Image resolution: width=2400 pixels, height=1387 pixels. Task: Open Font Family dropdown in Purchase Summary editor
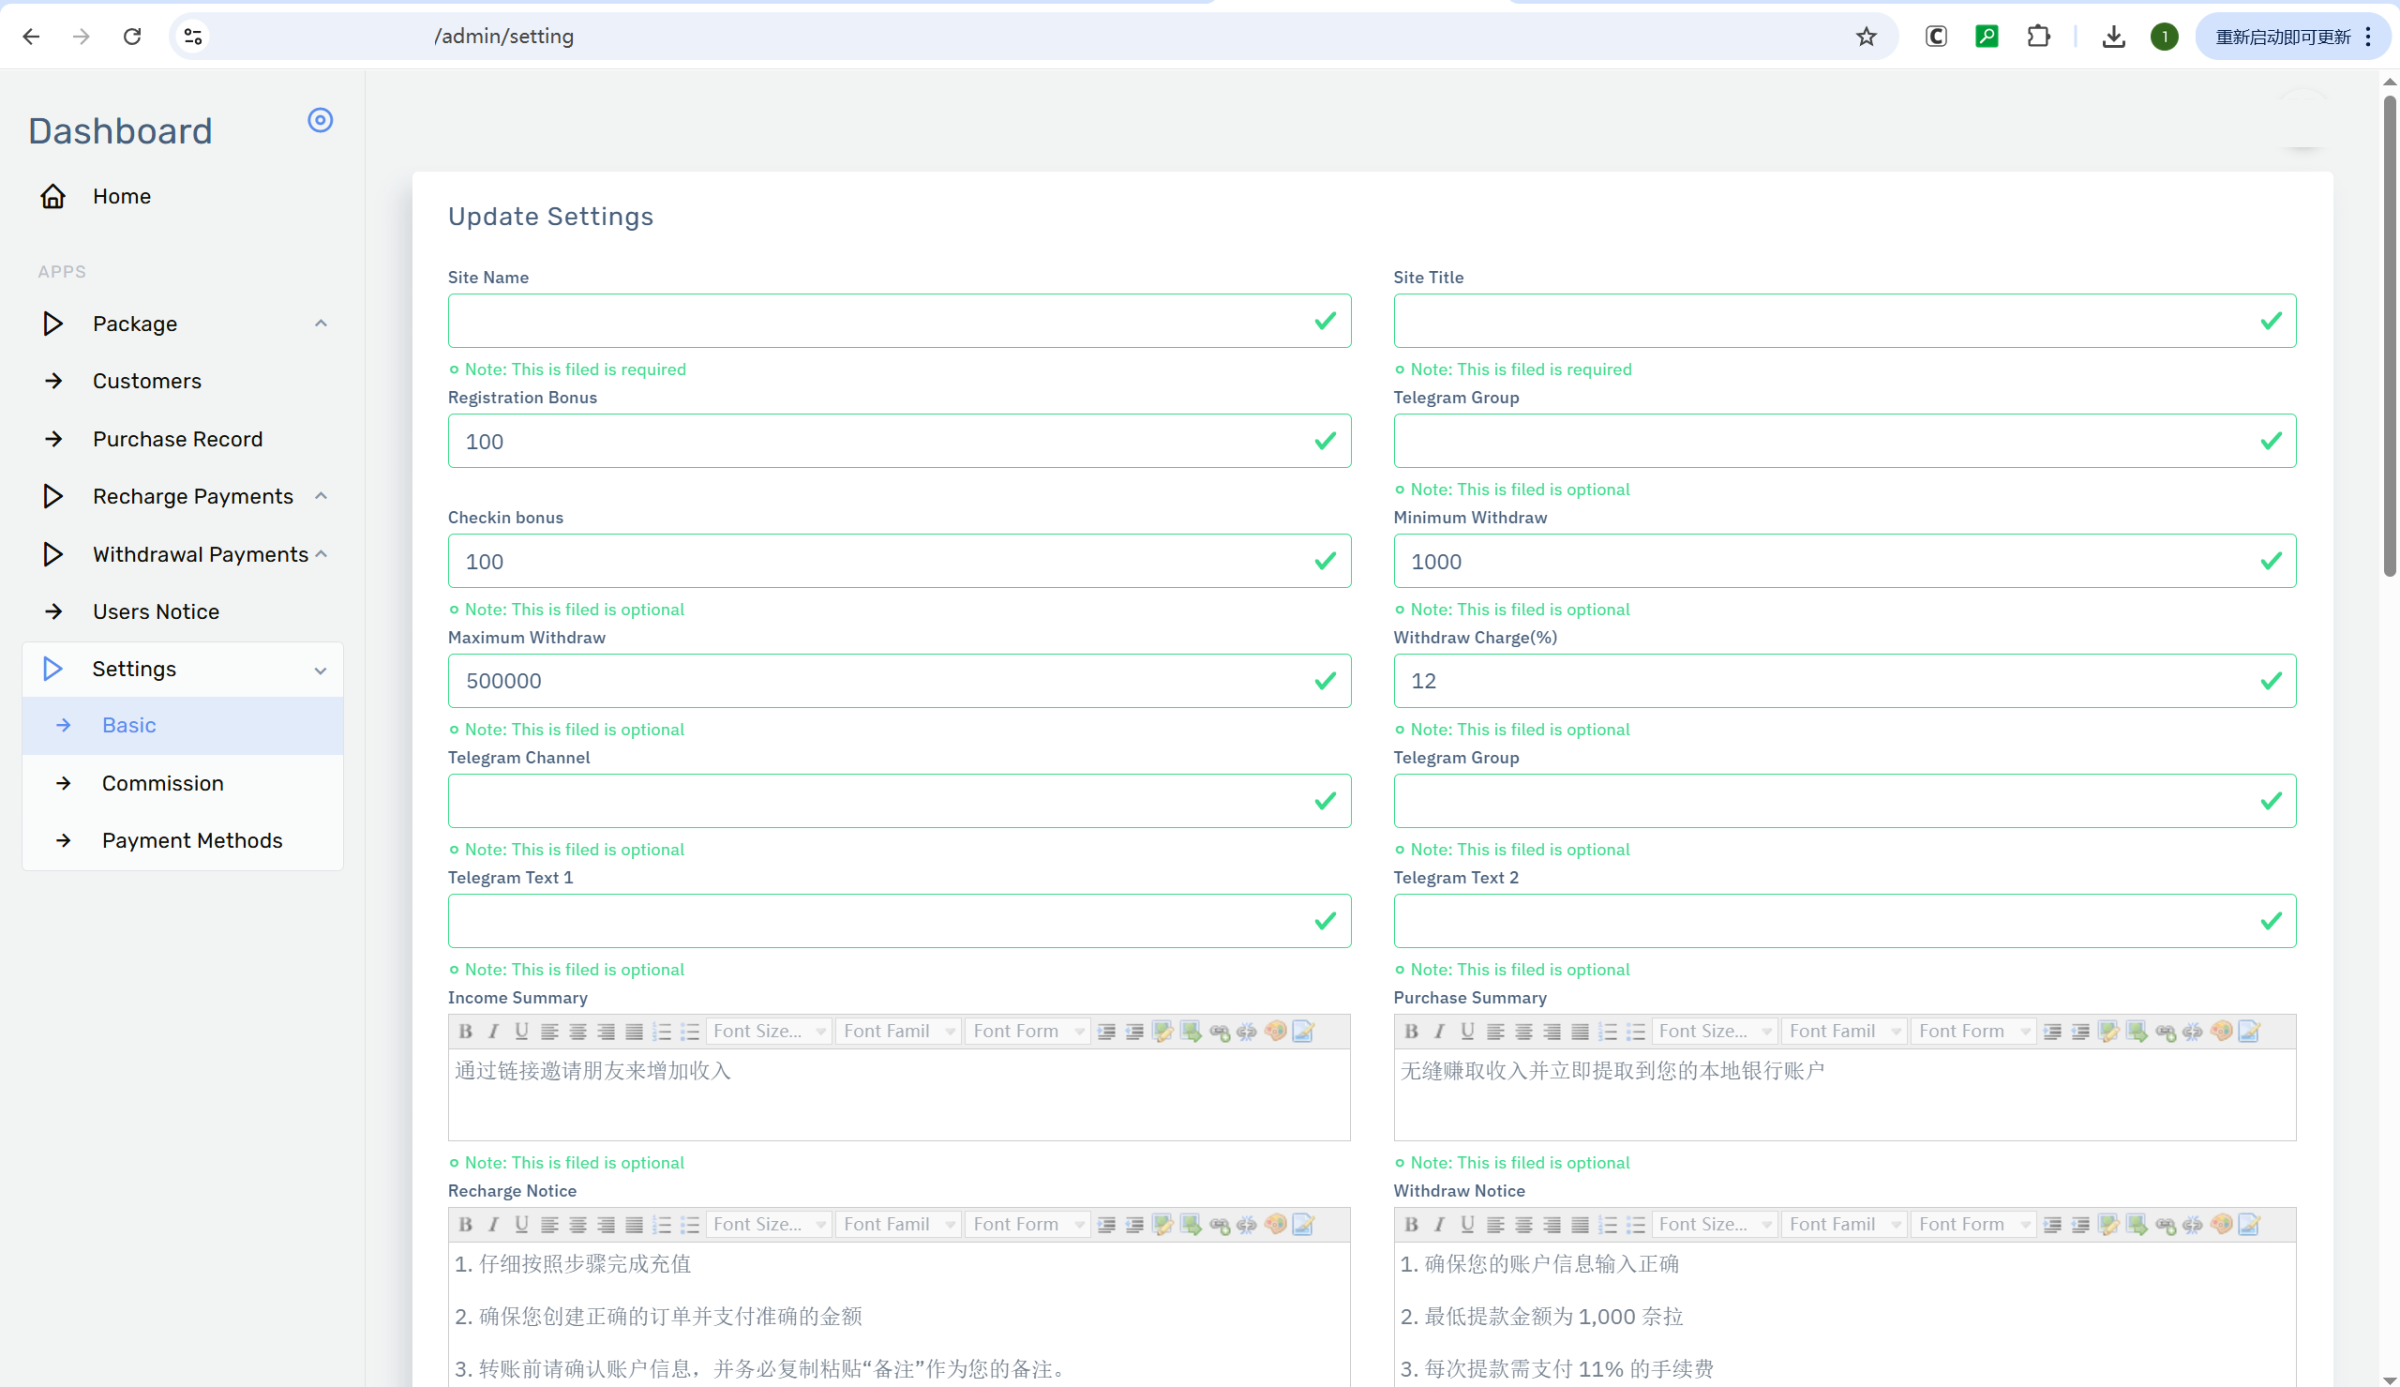click(1843, 1031)
